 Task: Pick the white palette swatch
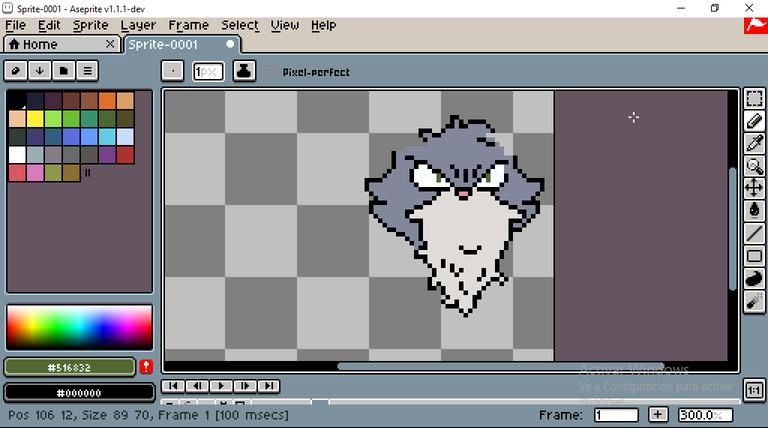coord(17,155)
